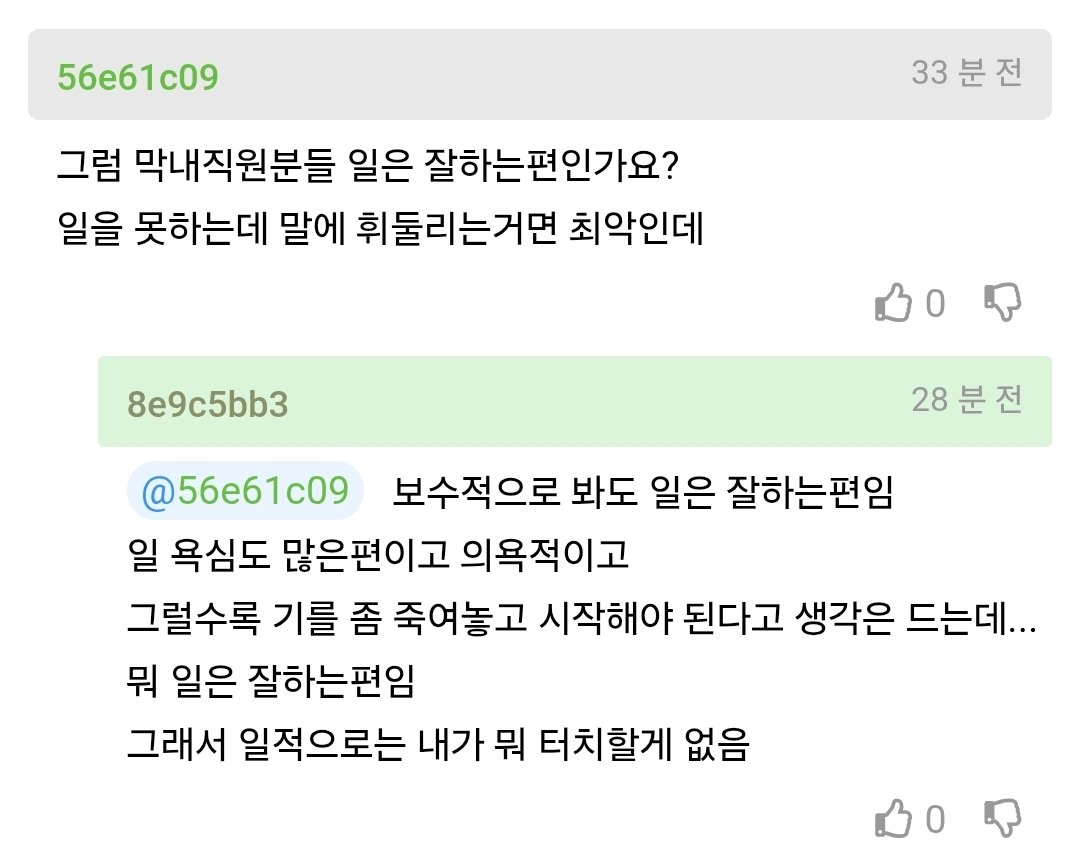Click empty area of gray comment header bar
Viewport: 1080px width, 855px height.
pos(560,75)
